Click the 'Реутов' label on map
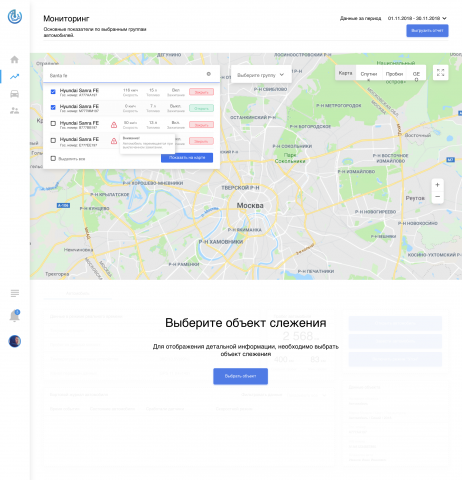This screenshot has width=462, height=480. coord(415,198)
